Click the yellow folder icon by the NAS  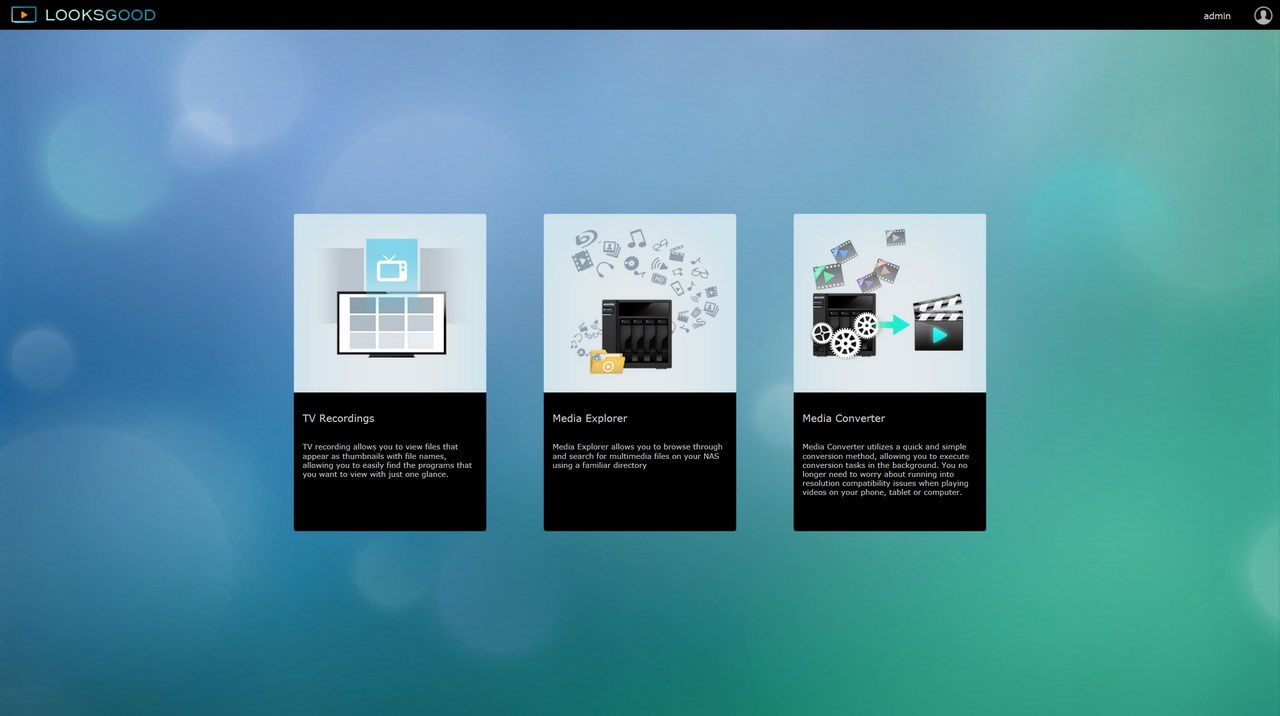coord(606,361)
